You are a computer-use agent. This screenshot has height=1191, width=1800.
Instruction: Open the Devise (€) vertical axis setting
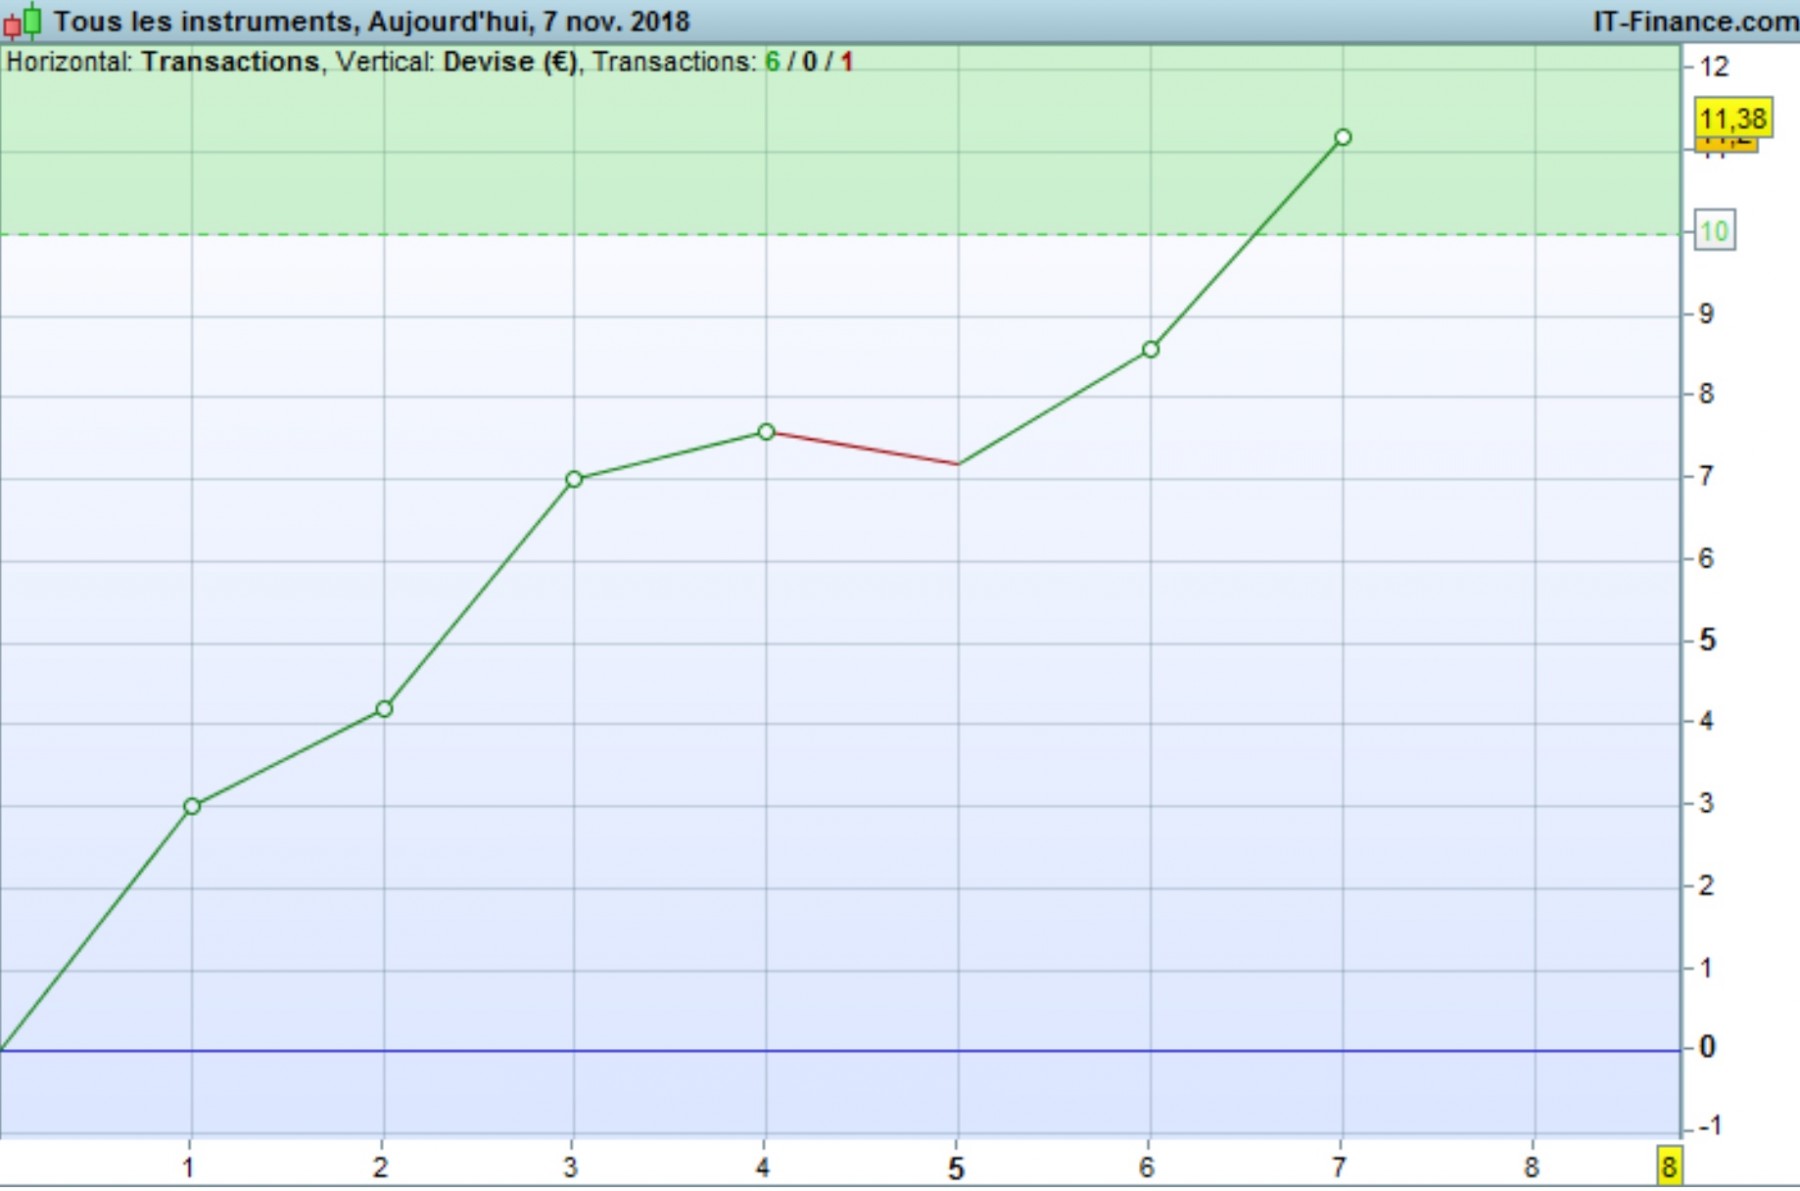click(510, 62)
